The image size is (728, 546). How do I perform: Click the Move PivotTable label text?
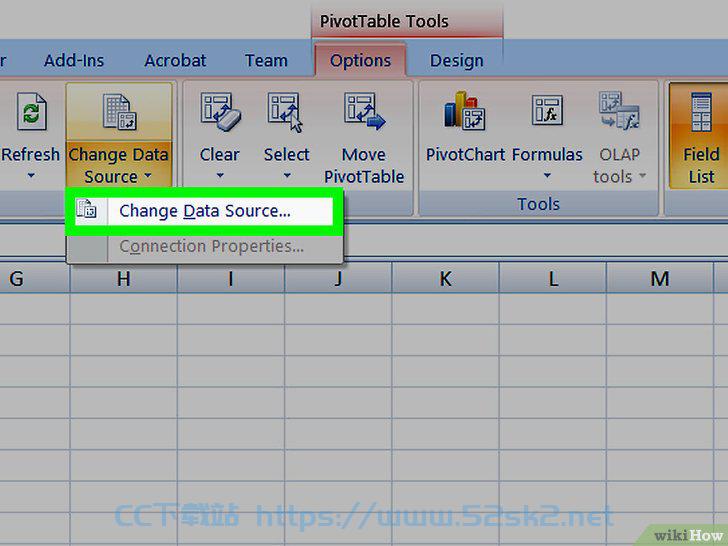[364, 165]
